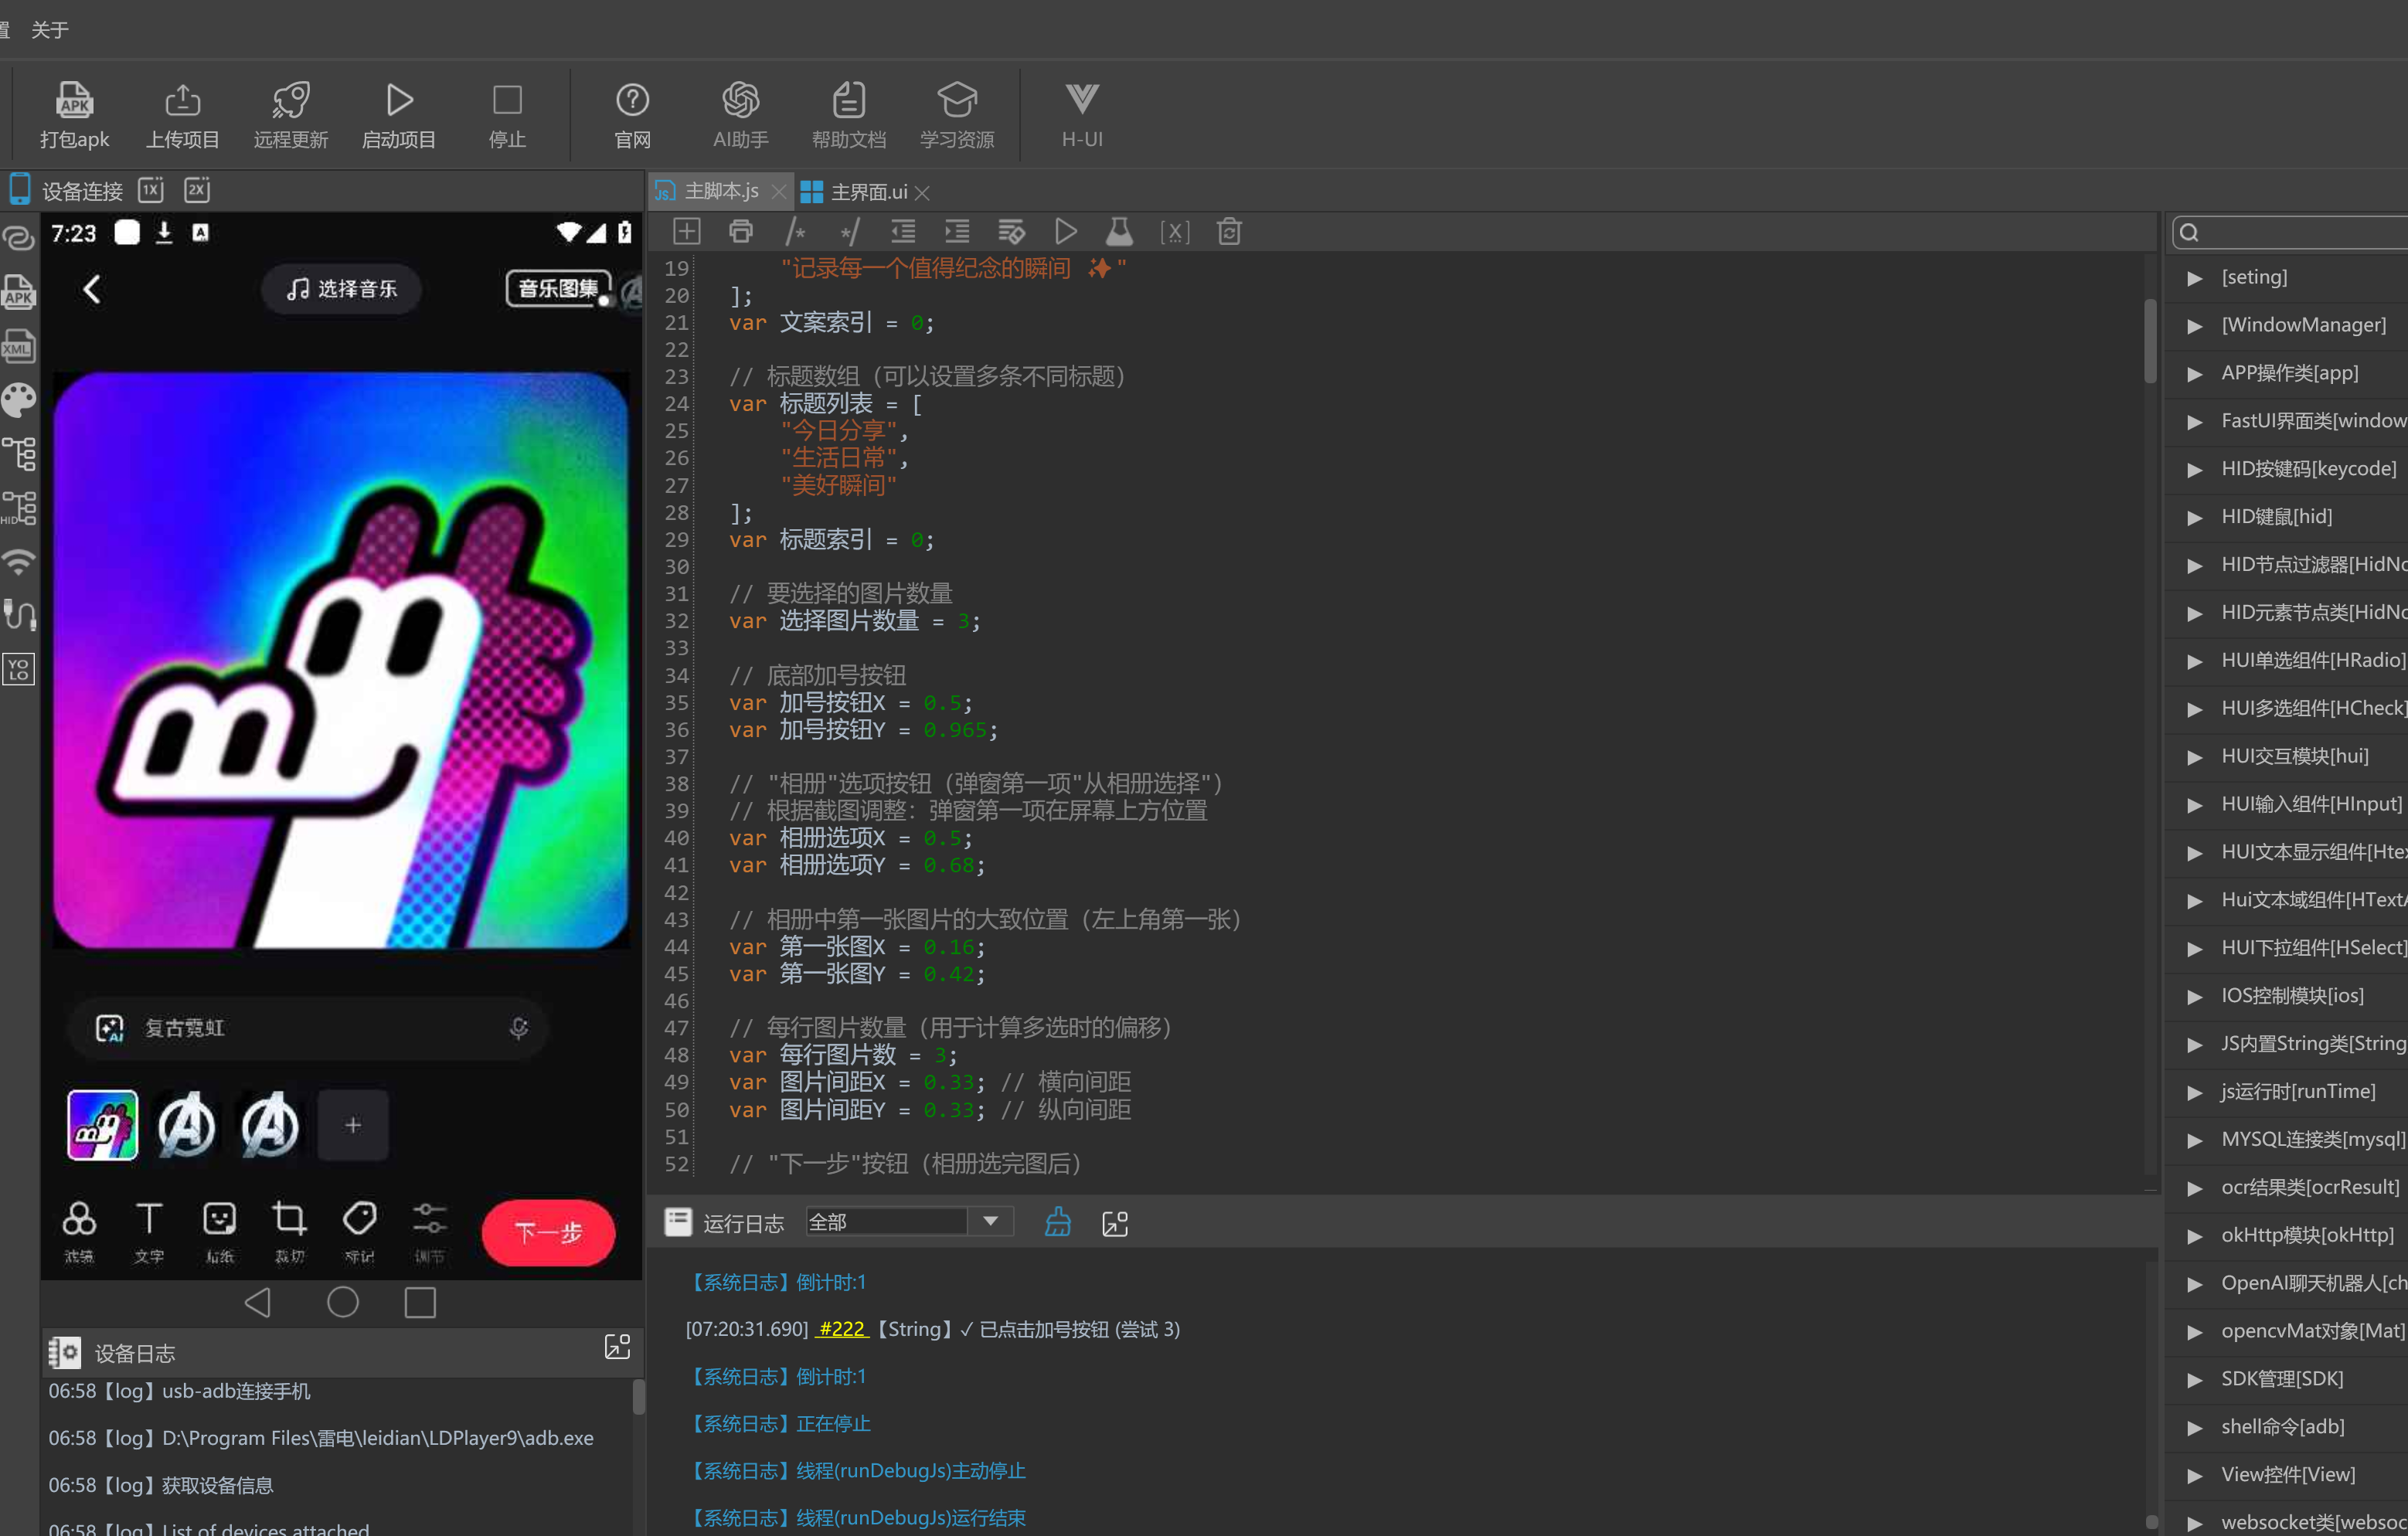This screenshot has width=2408, height=1536.
Task: Set device view to 1X scale
Action: [151, 190]
